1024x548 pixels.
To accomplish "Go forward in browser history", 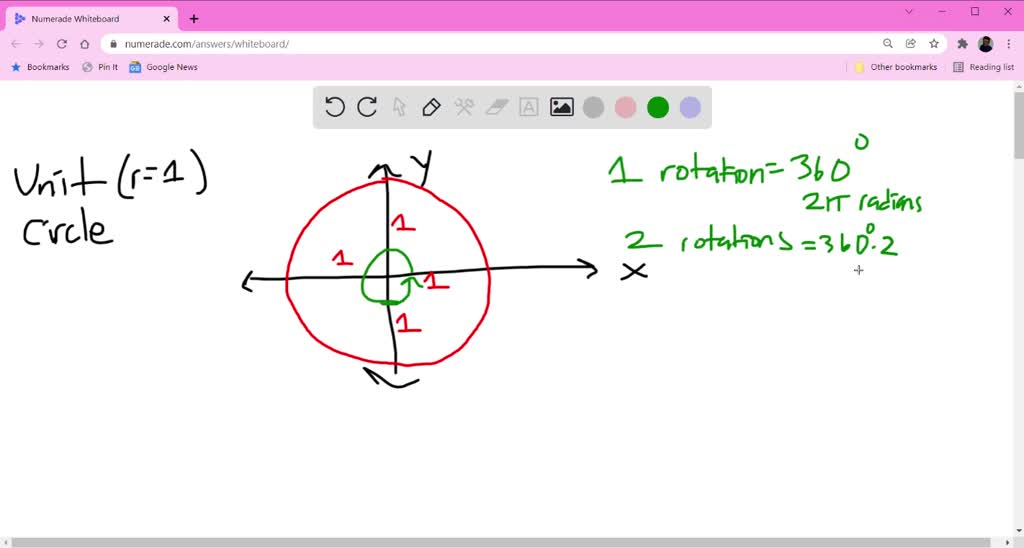I will pos(39,44).
